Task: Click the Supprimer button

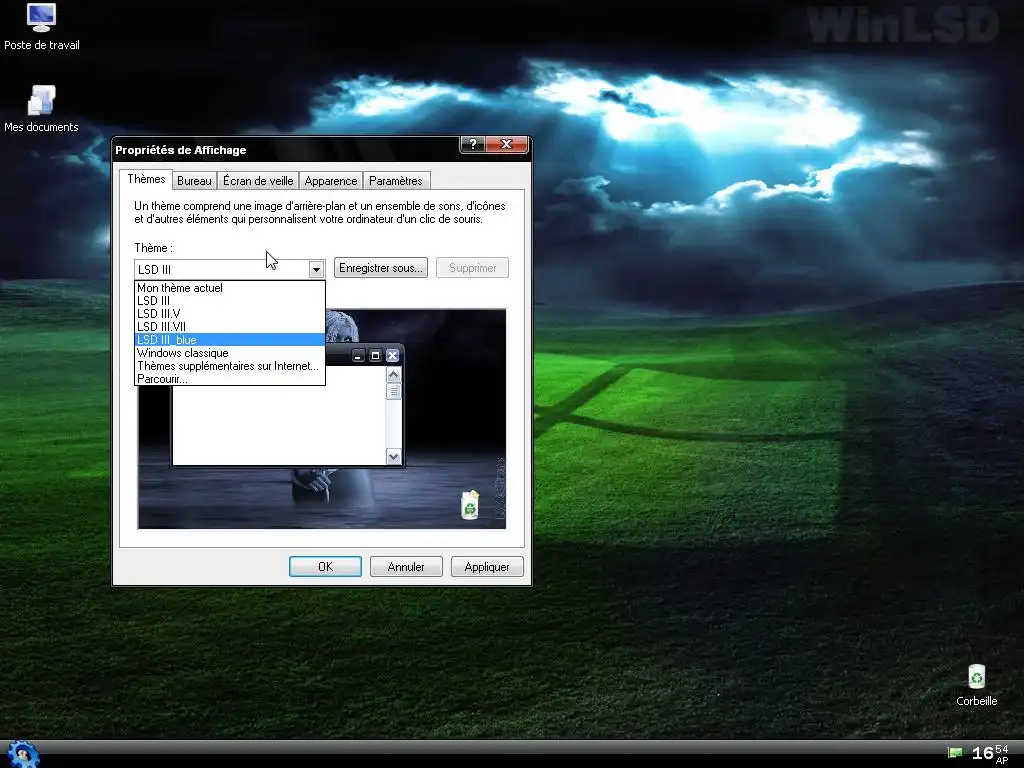Action: [472, 268]
